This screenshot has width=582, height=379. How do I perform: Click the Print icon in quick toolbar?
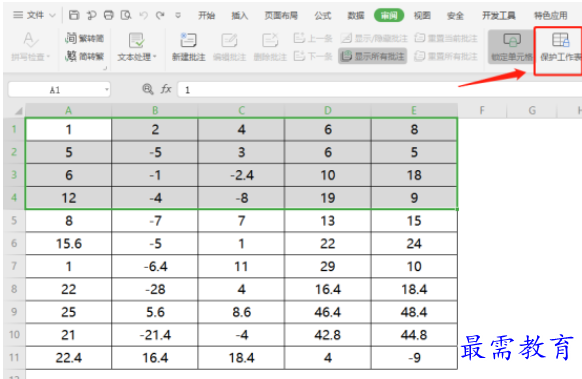pyautogui.click(x=108, y=15)
